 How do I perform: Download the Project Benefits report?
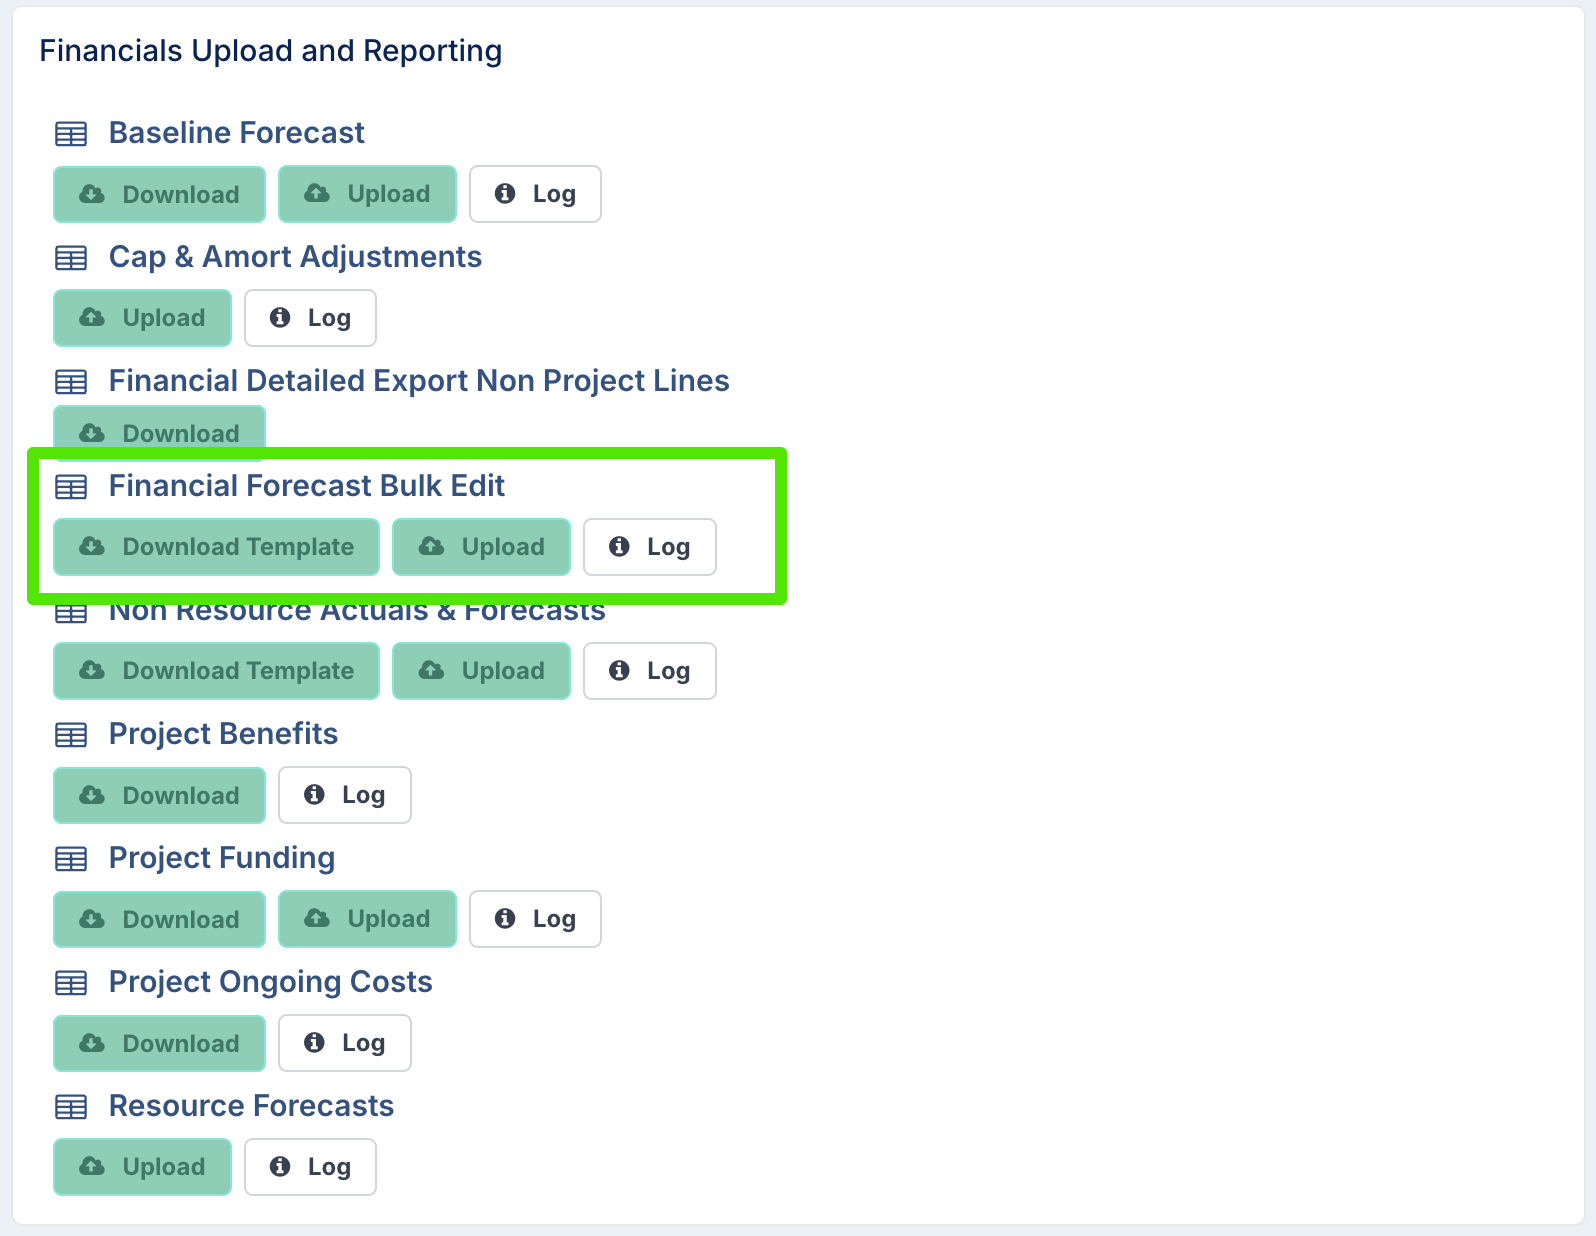[159, 795]
